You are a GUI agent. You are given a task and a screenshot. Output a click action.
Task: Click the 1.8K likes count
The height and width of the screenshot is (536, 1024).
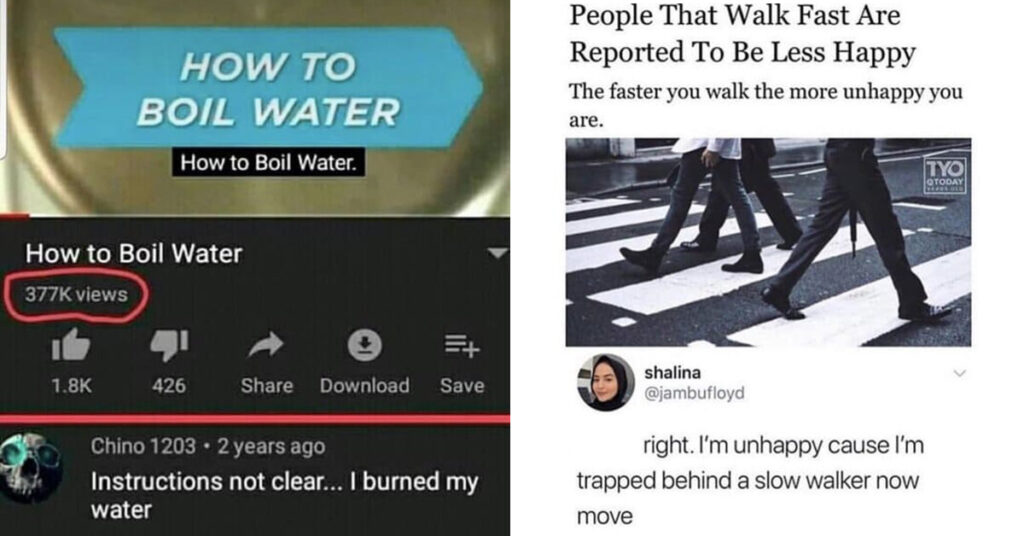pyautogui.click(x=71, y=386)
